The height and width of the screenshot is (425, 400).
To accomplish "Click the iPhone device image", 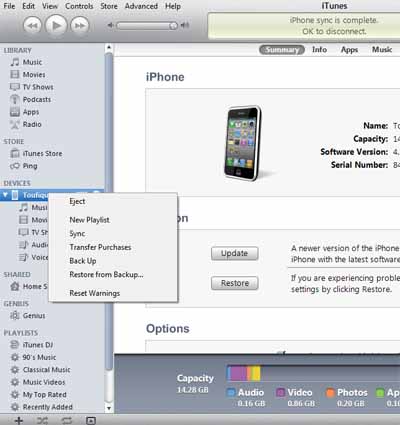I will pos(243,143).
